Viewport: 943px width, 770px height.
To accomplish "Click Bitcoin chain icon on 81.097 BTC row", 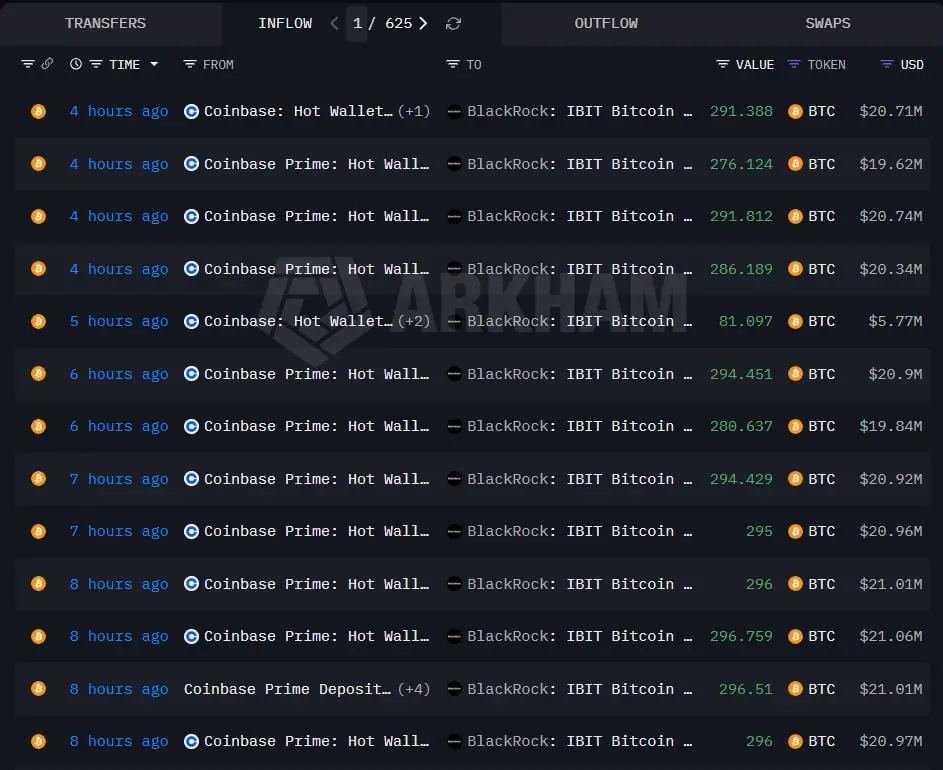I will 38,321.
